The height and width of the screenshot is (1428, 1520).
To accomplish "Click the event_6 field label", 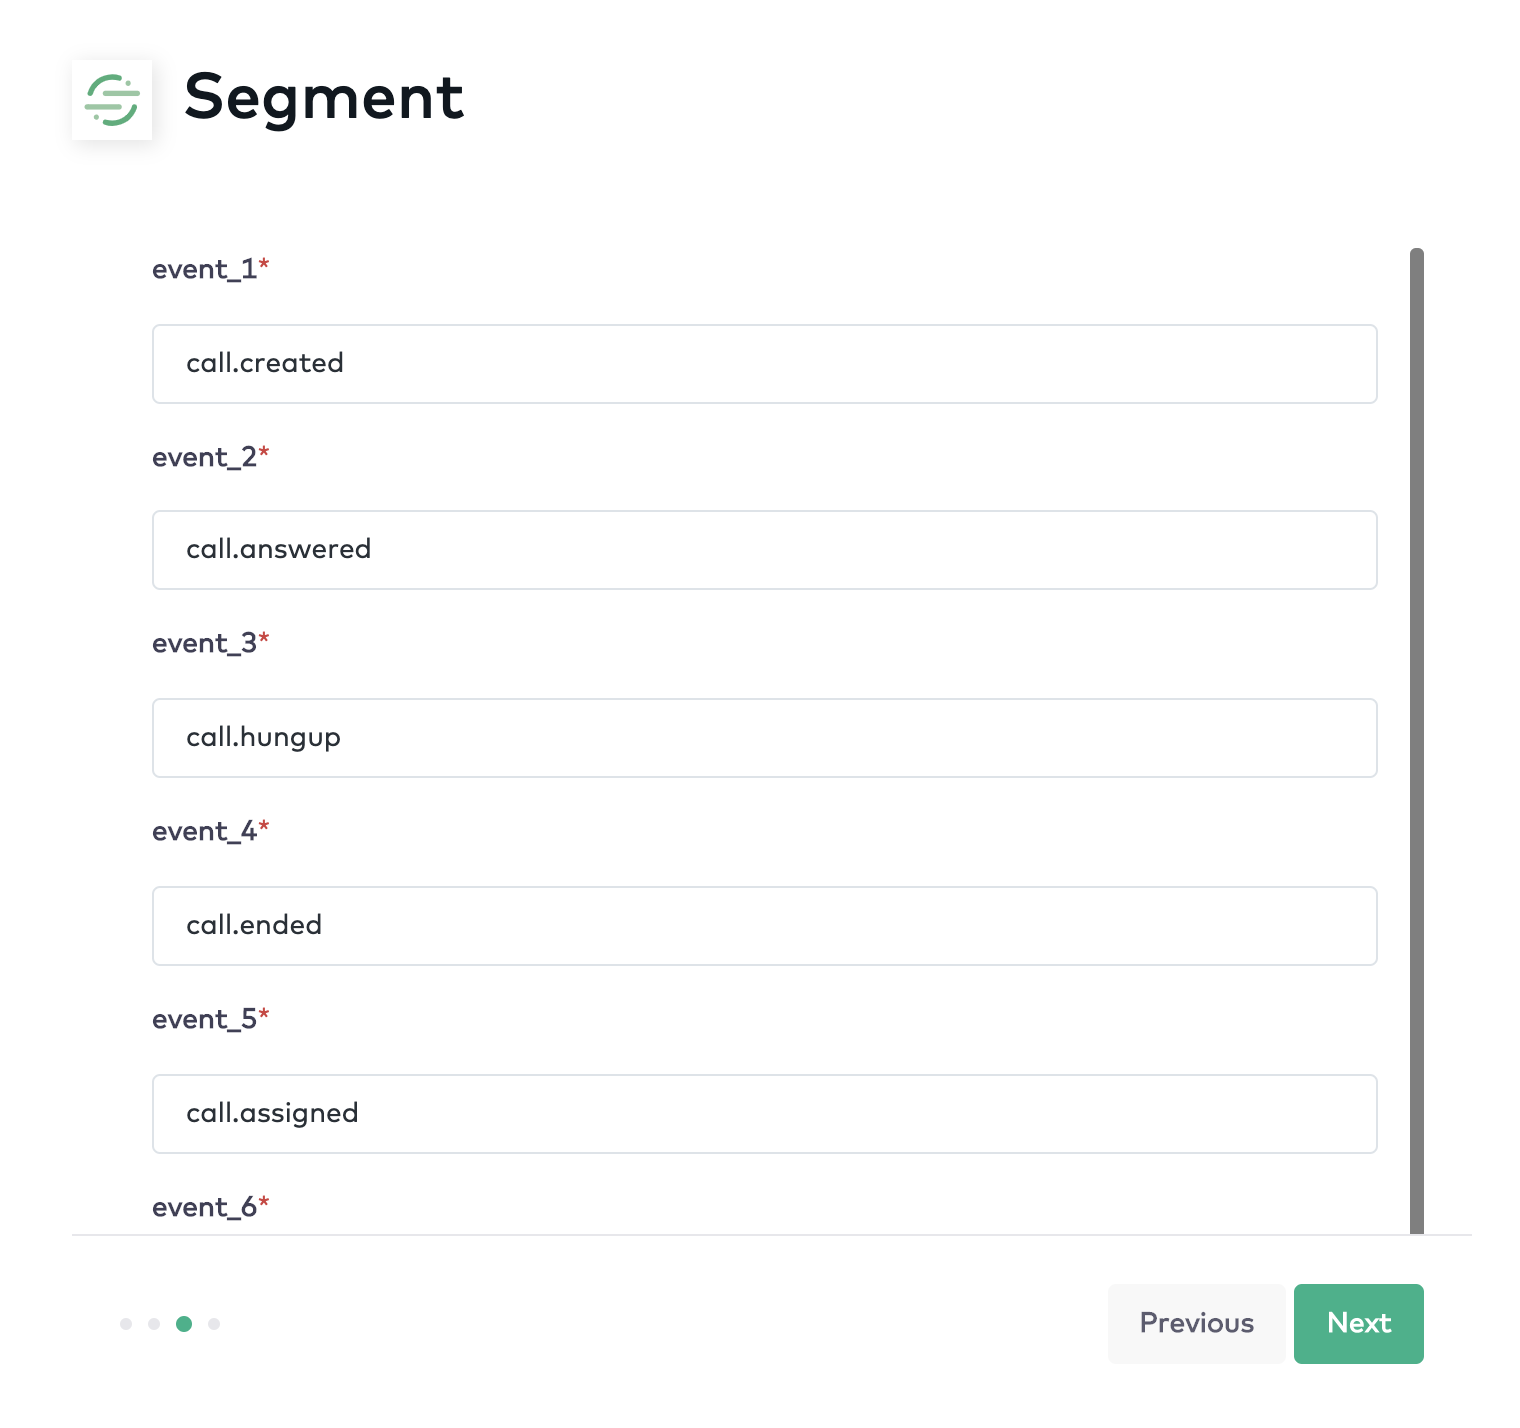I will pos(206,1206).
